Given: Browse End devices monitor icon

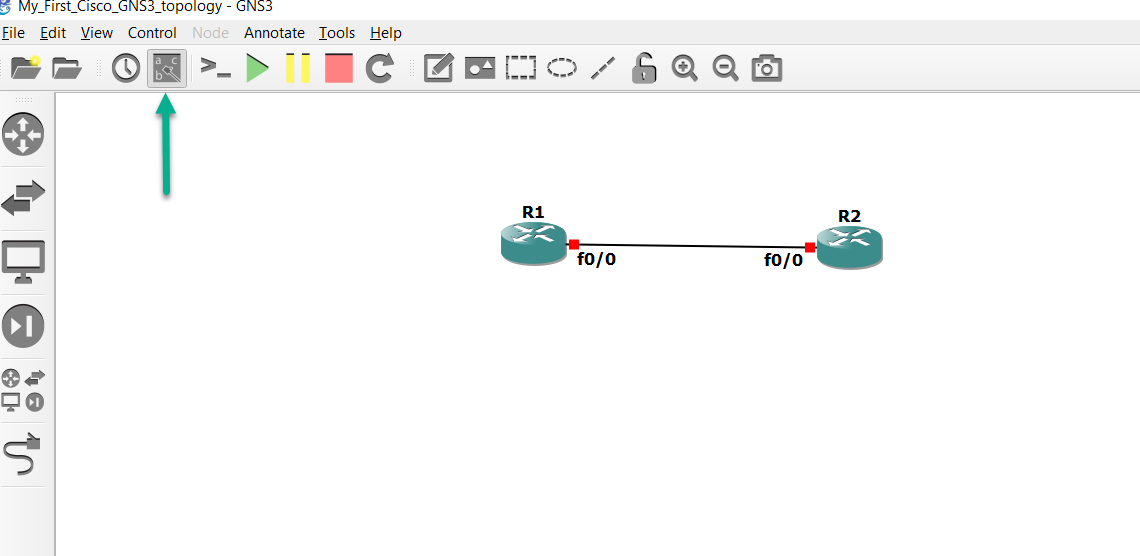Looking at the screenshot, I should click(x=23, y=262).
